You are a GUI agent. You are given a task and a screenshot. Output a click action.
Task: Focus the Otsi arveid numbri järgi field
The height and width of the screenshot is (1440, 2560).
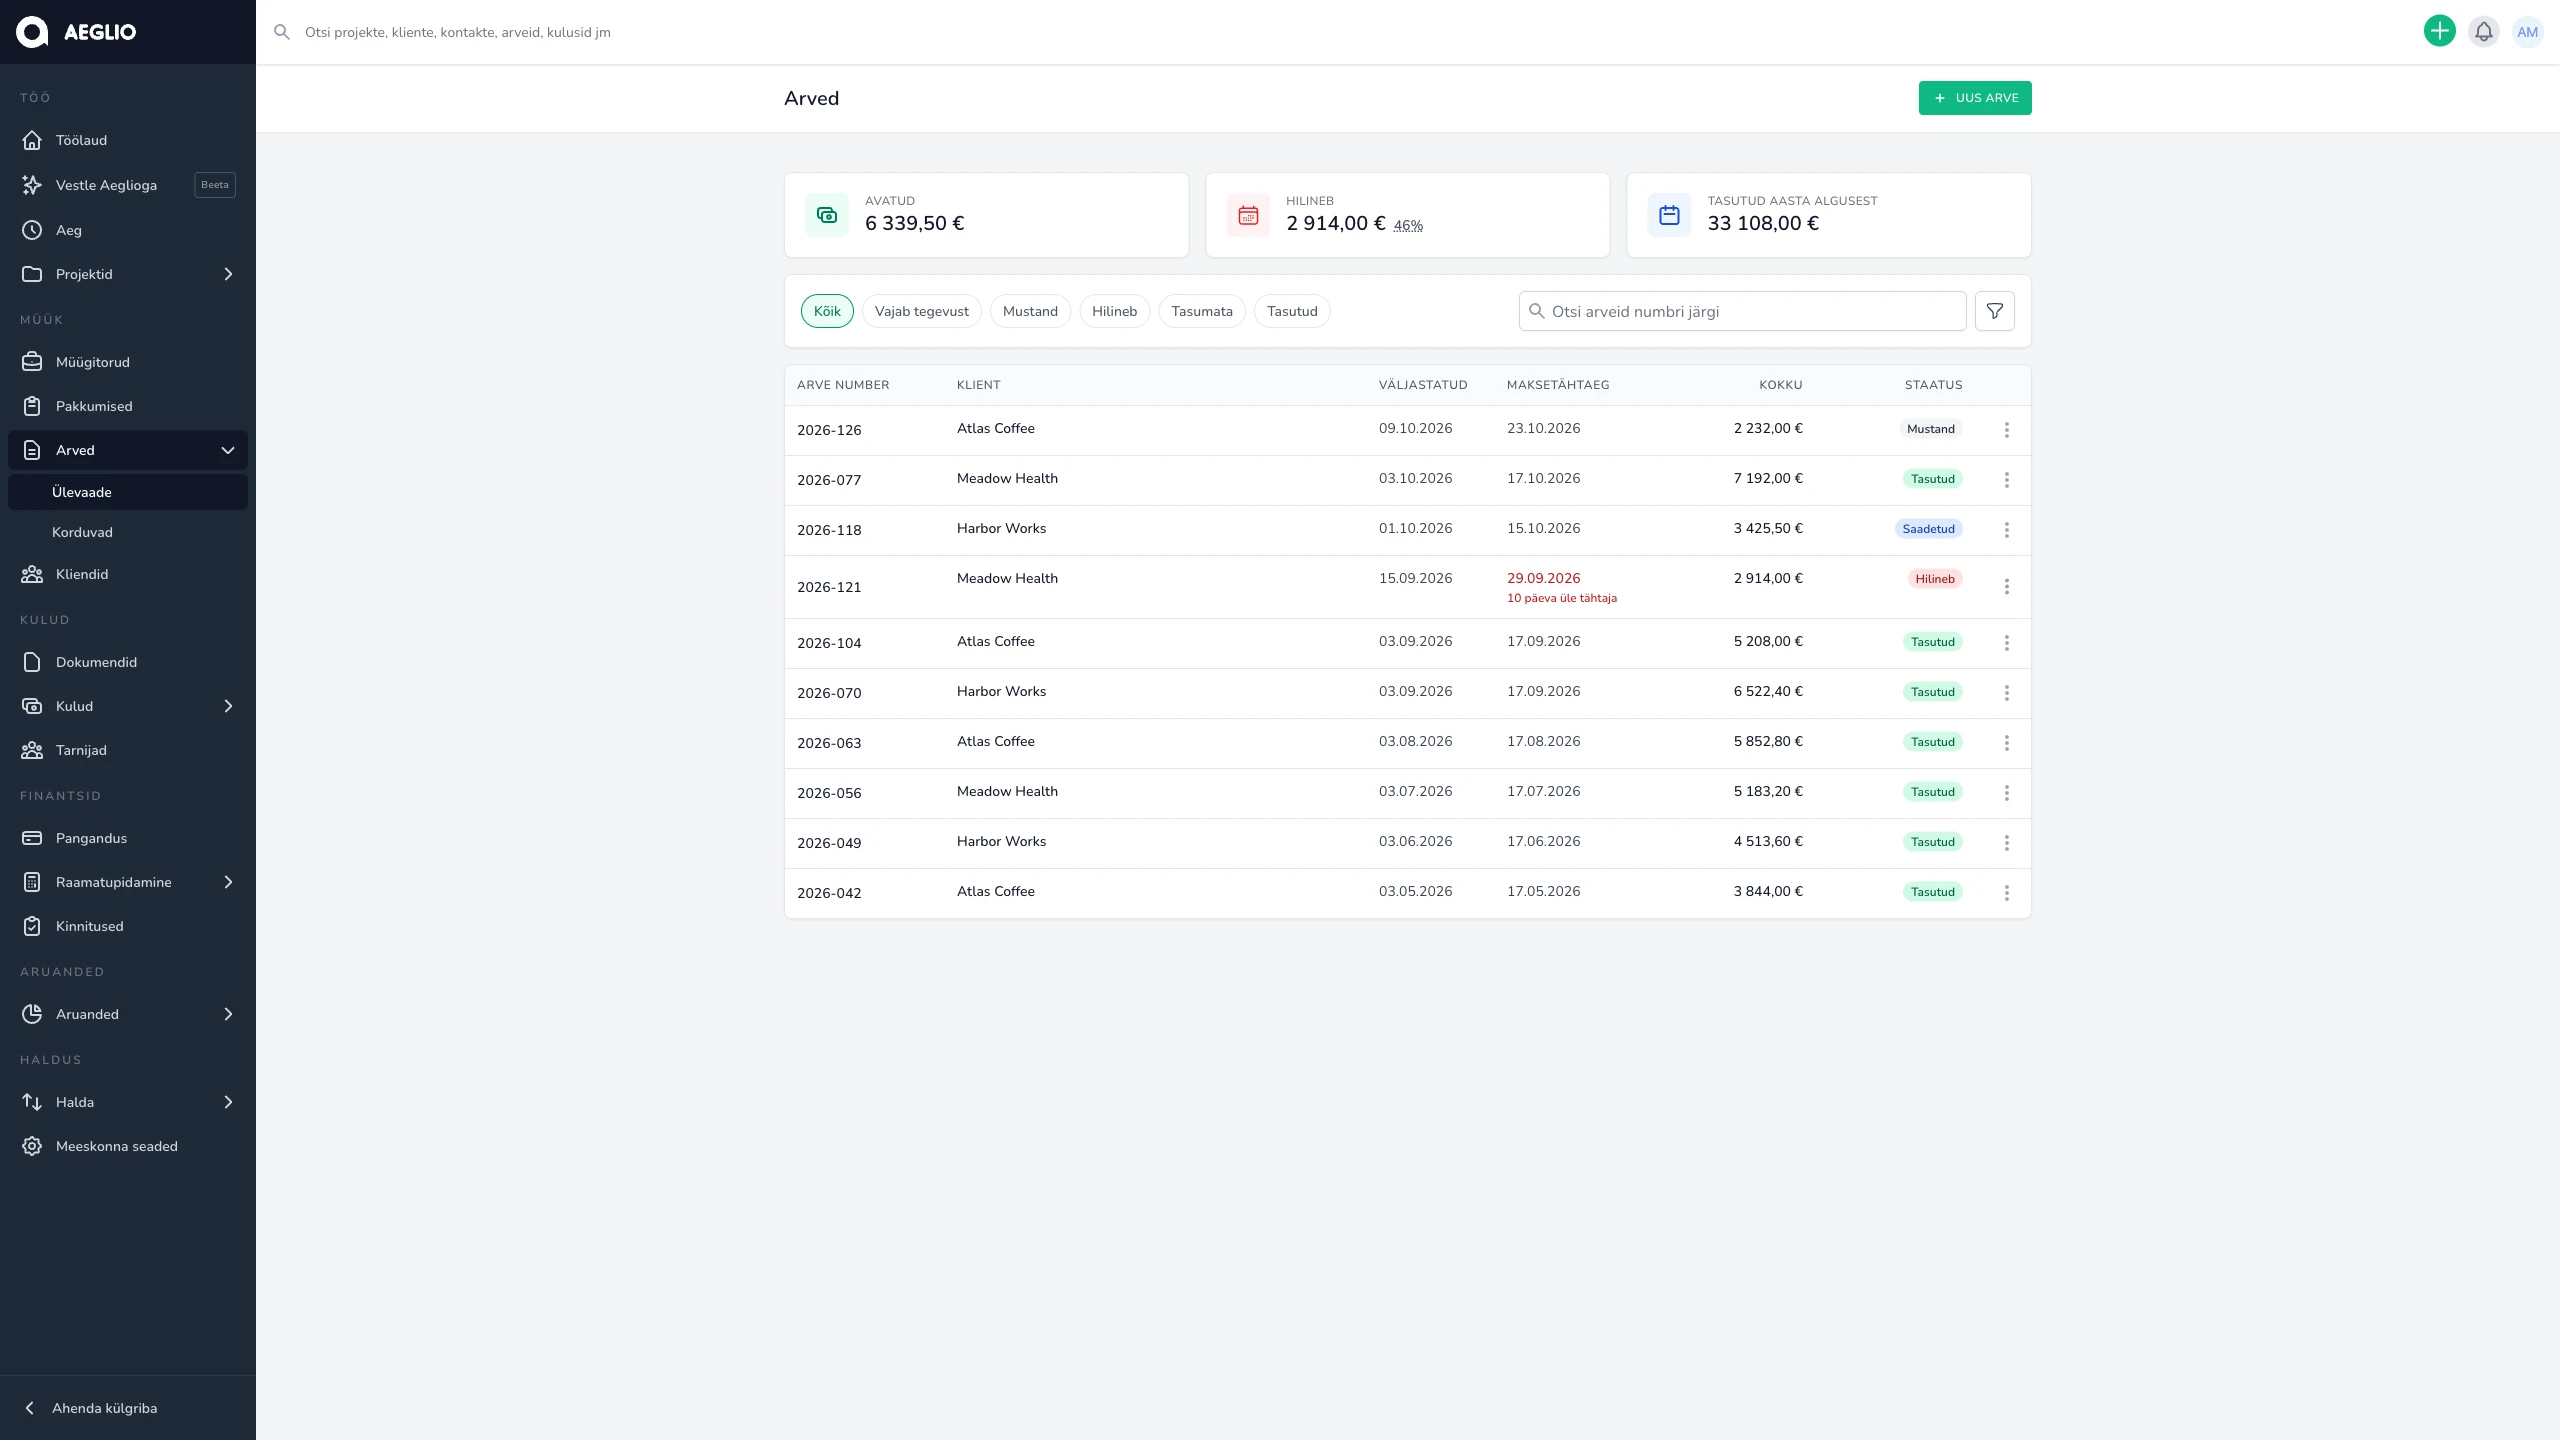[x=1742, y=311]
